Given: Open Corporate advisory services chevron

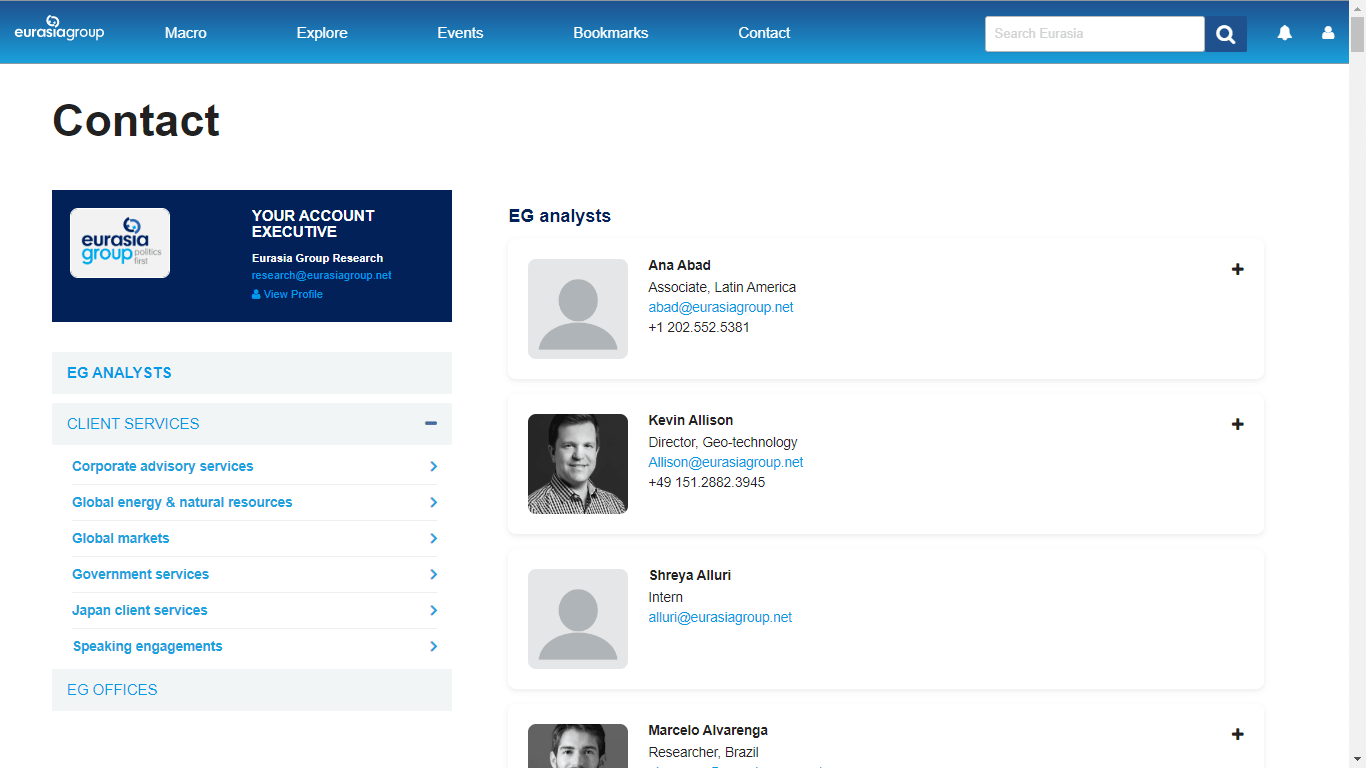Looking at the screenshot, I should click(x=433, y=466).
